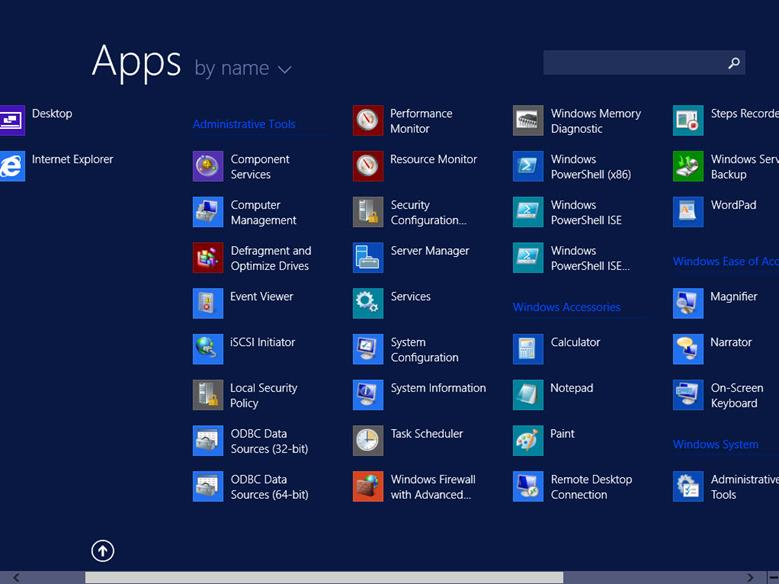Open Computer Management icon
Screen dimensions: 779x584
point(208,212)
